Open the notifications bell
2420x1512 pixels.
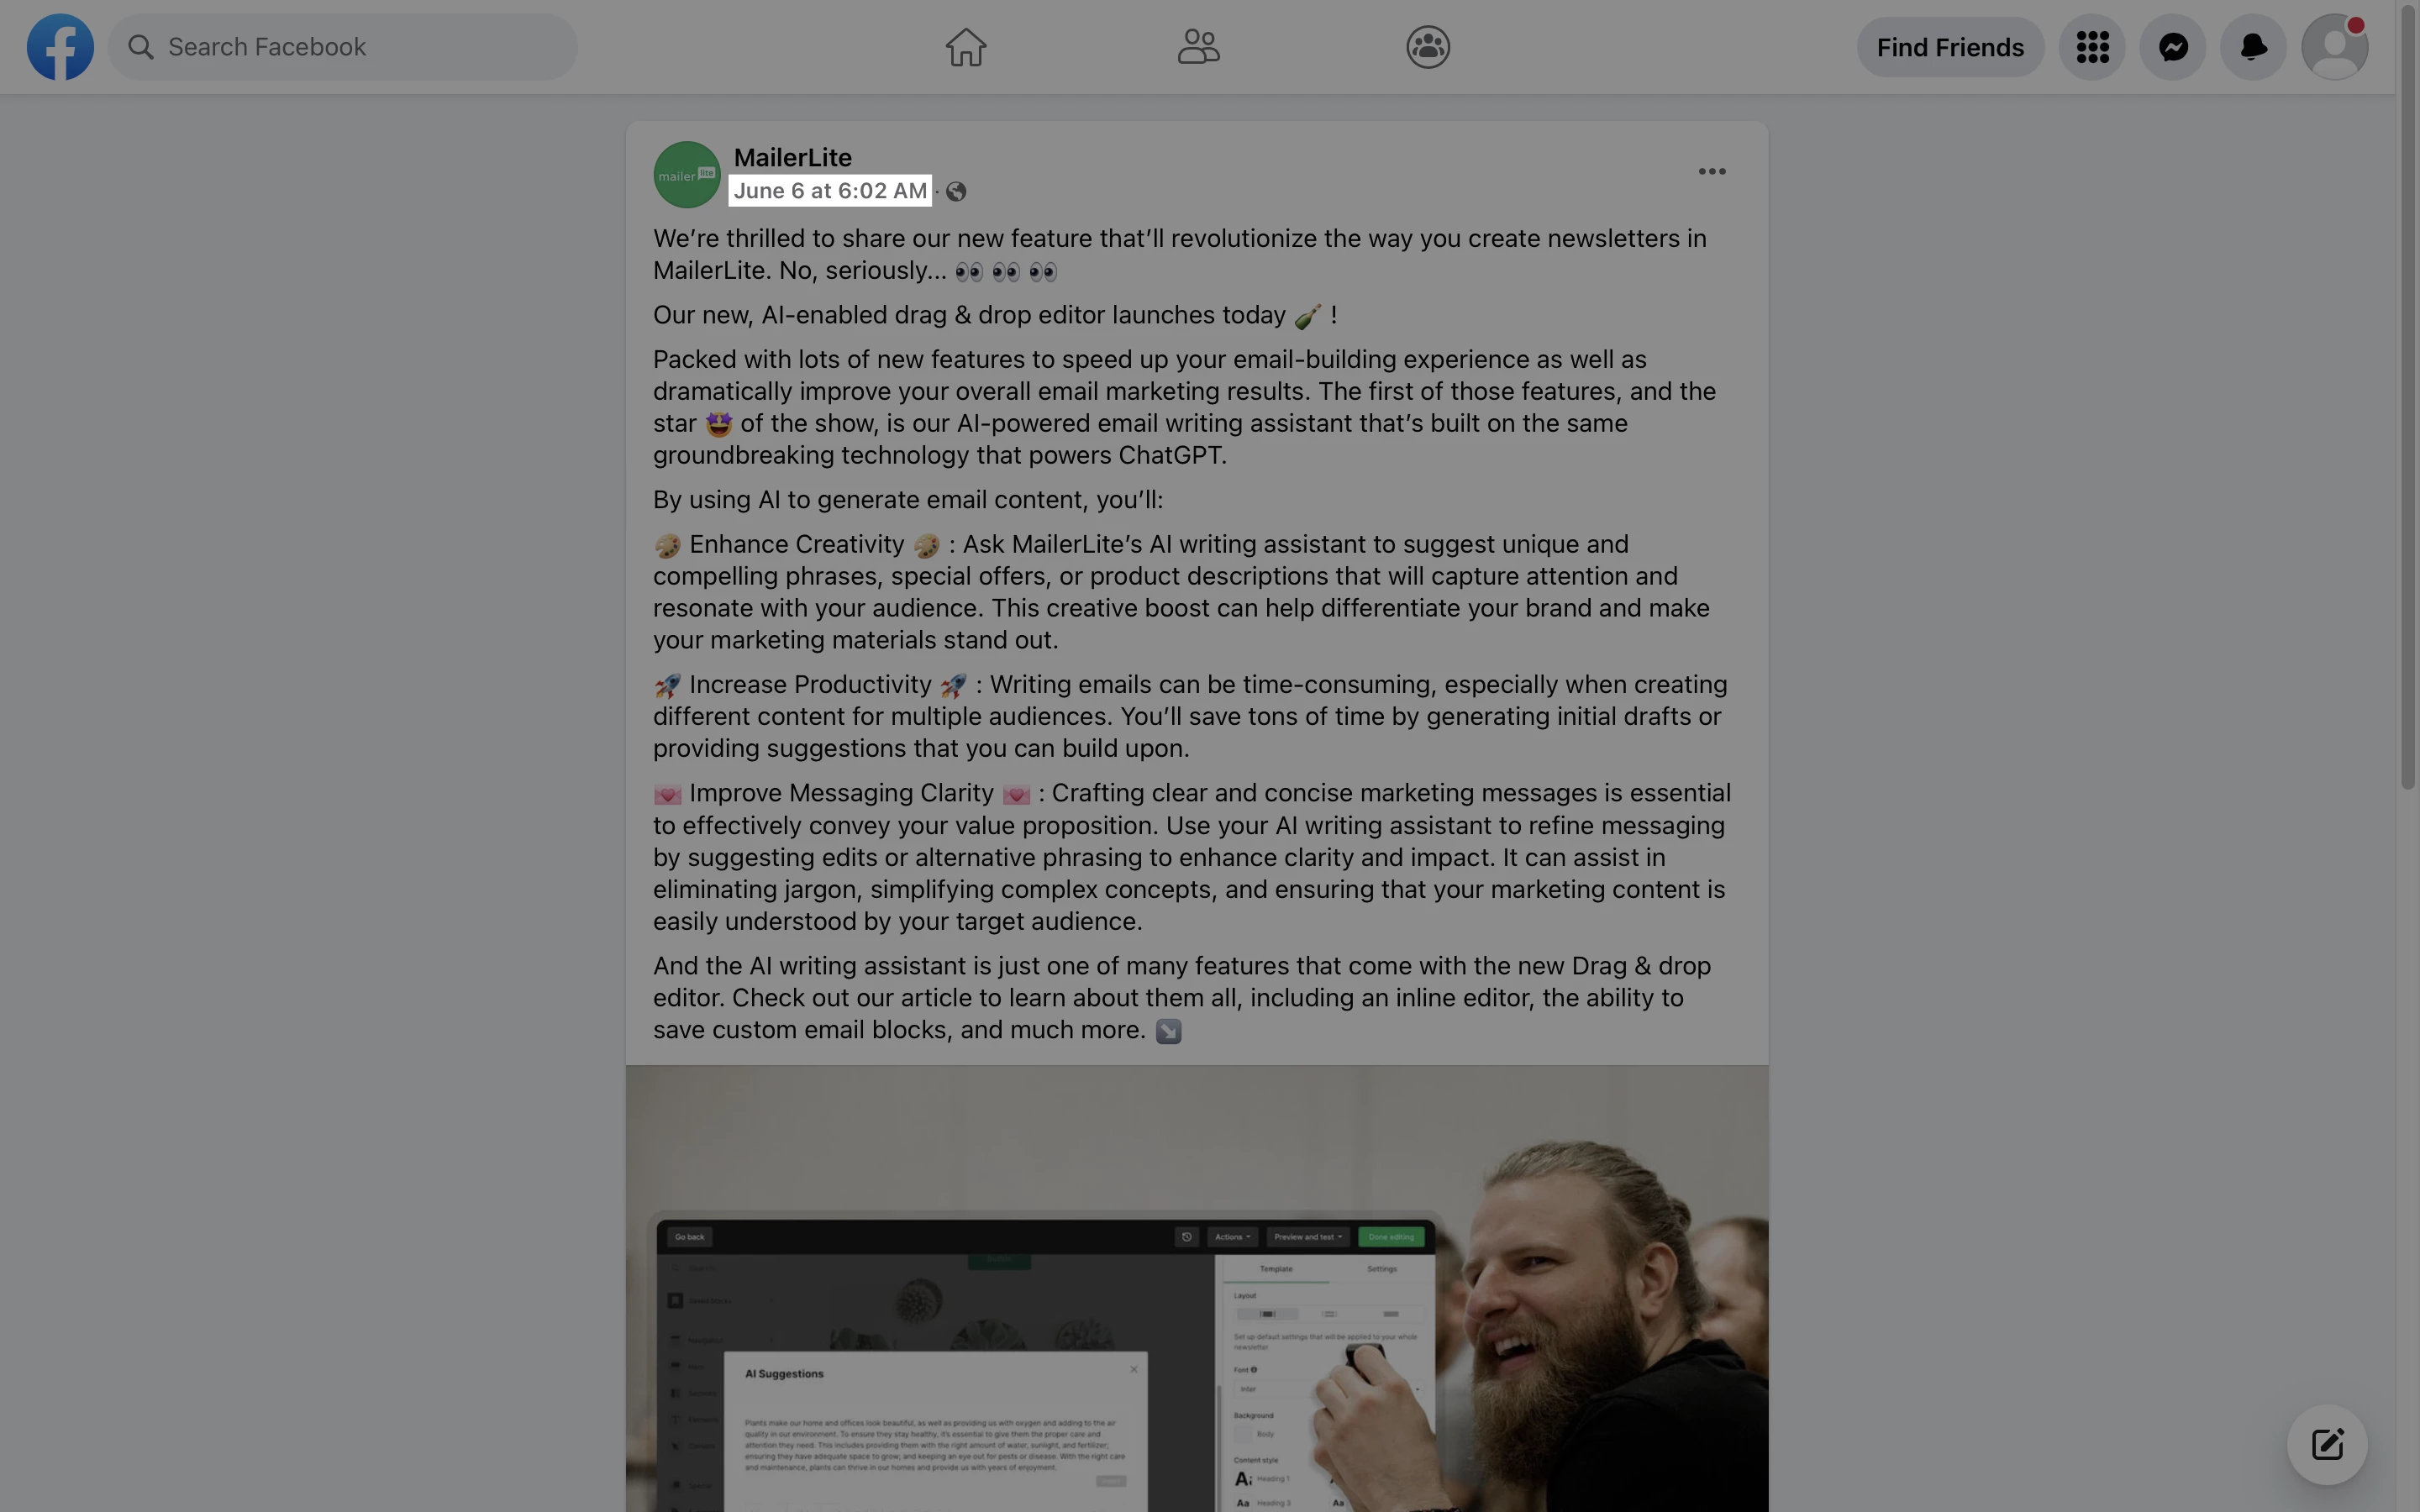tap(2253, 47)
